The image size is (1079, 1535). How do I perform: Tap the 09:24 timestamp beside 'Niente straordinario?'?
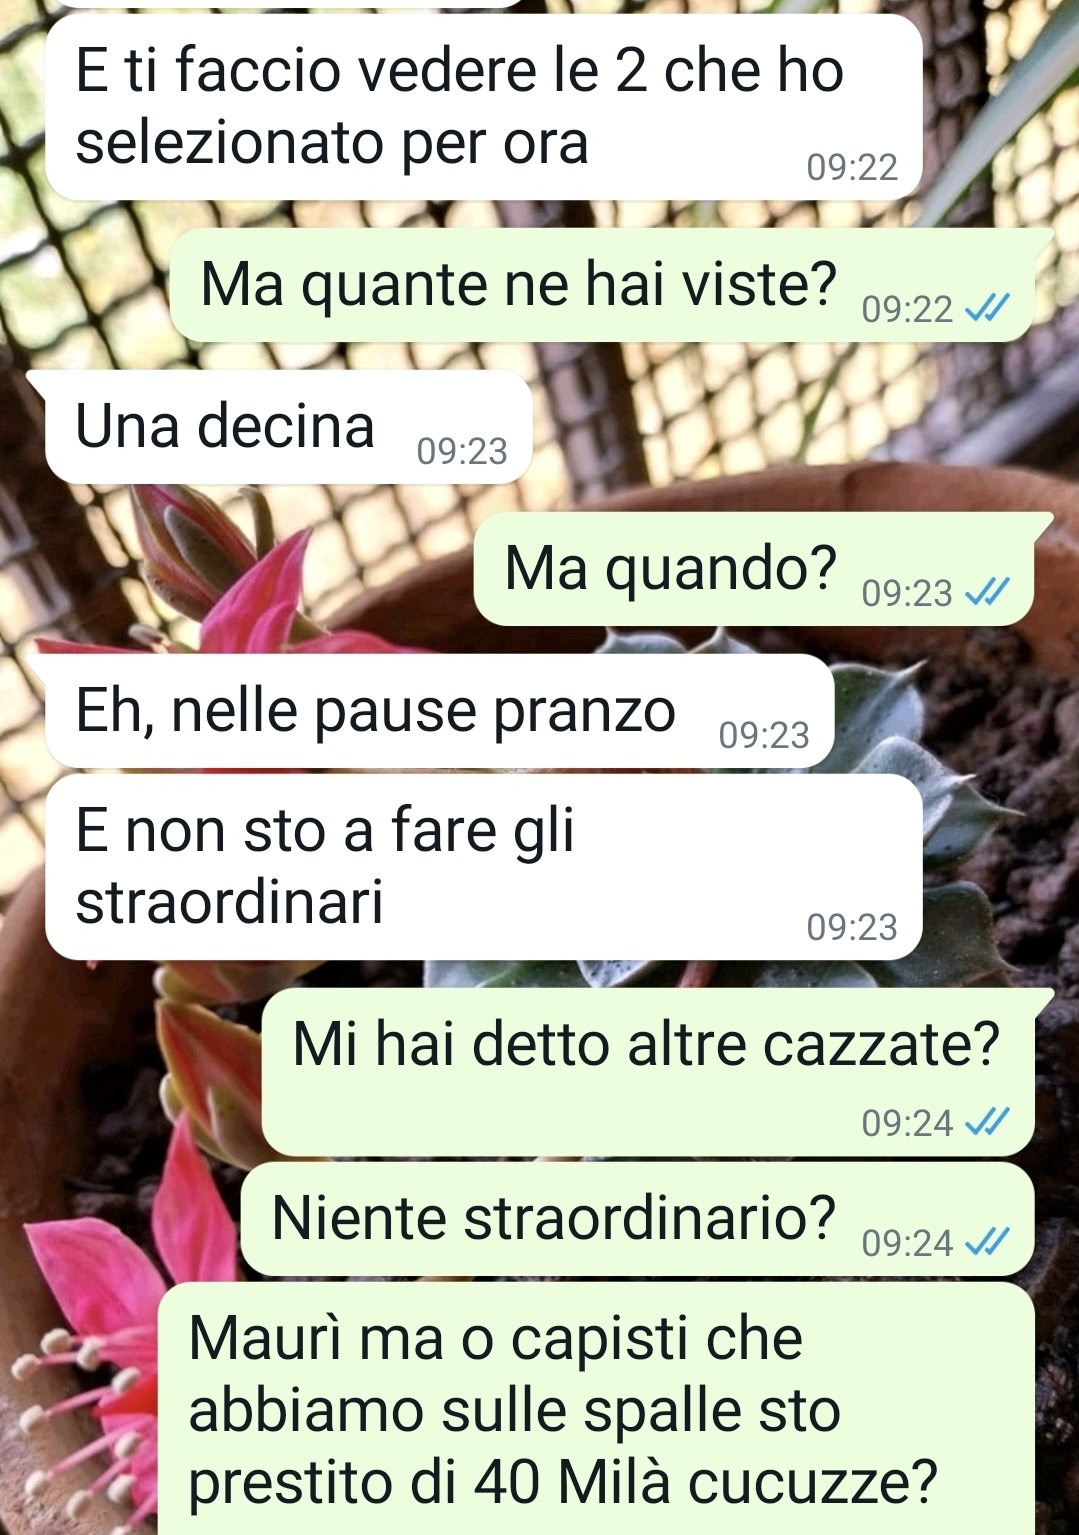(907, 1243)
